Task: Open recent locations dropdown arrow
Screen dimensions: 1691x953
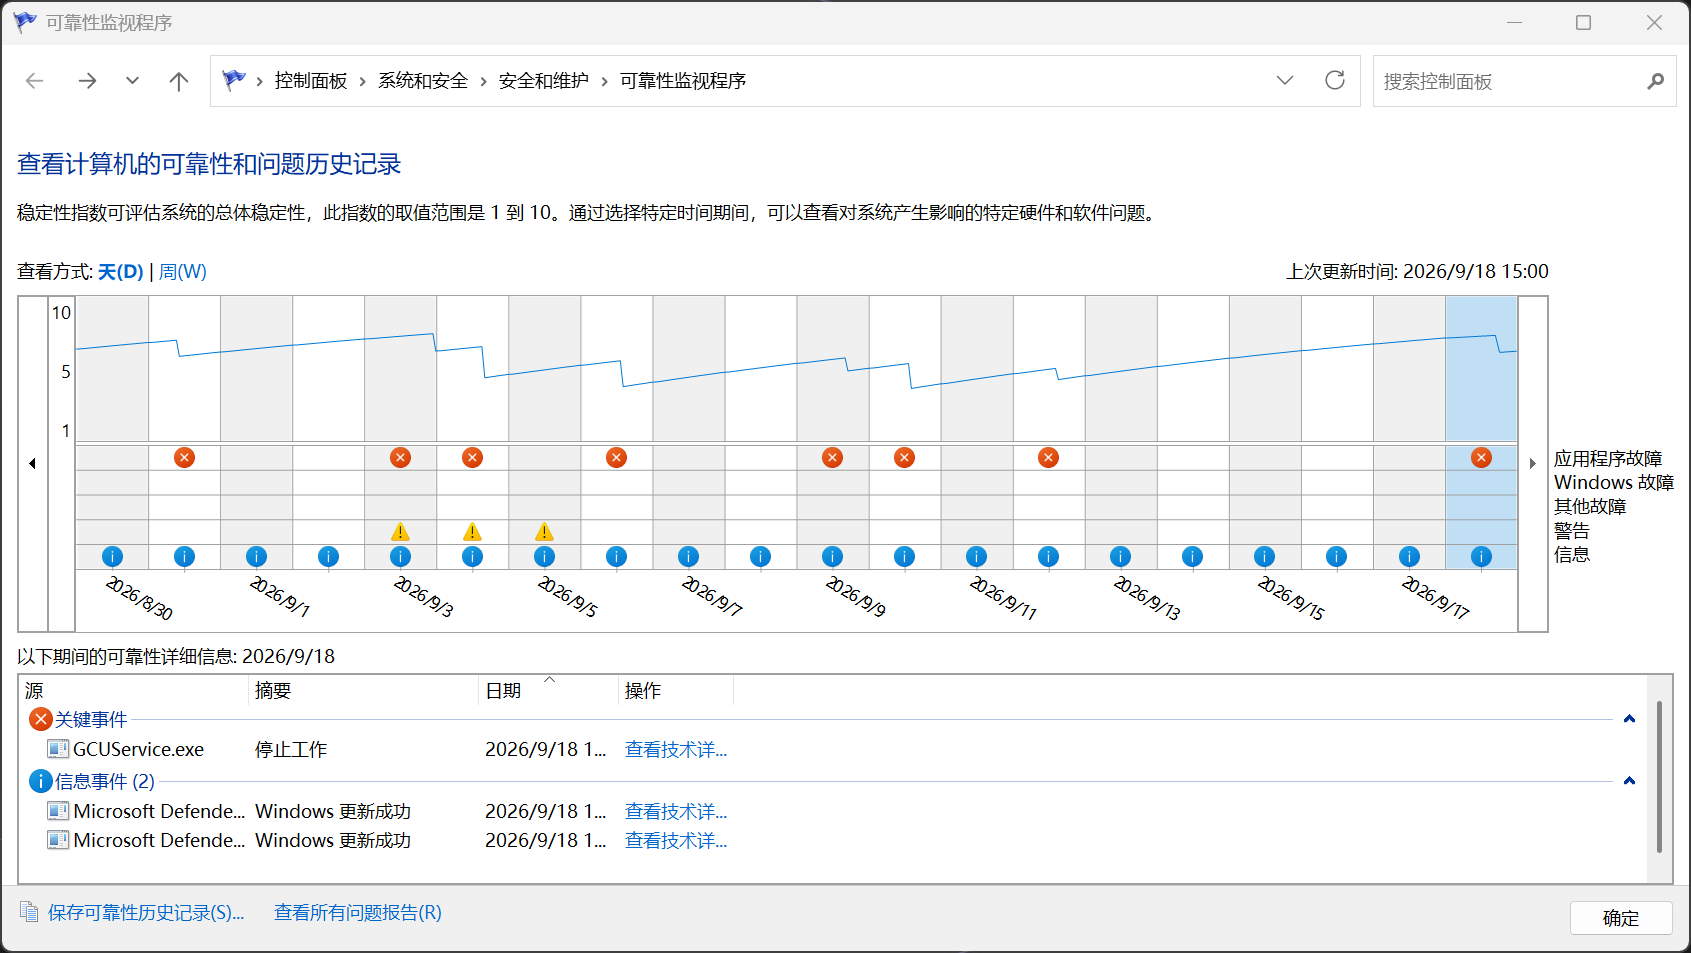Action: (132, 81)
